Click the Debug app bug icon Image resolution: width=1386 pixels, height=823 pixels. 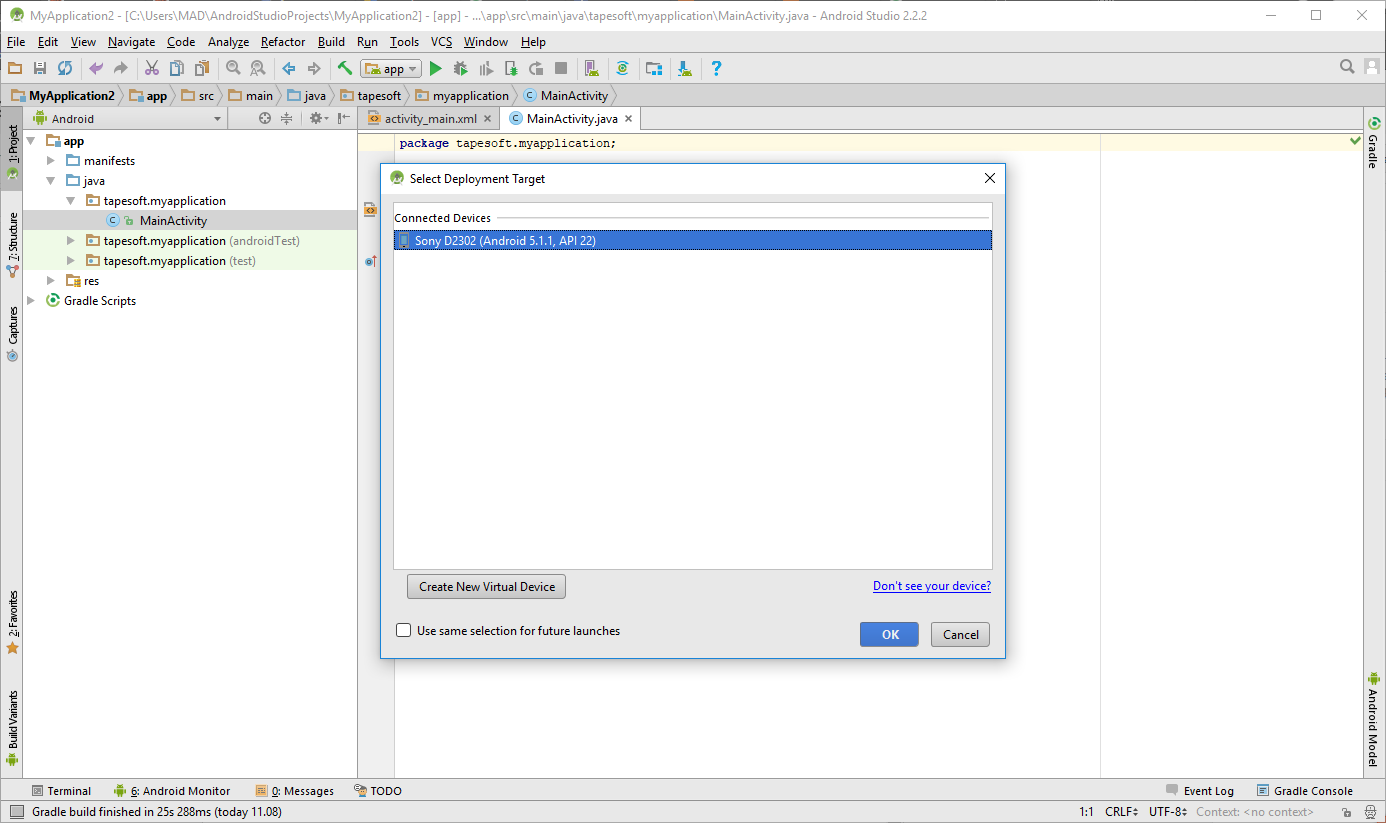460,68
